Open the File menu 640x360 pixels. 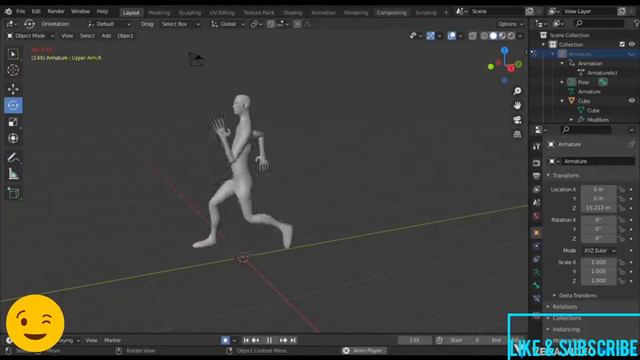click(x=20, y=11)
